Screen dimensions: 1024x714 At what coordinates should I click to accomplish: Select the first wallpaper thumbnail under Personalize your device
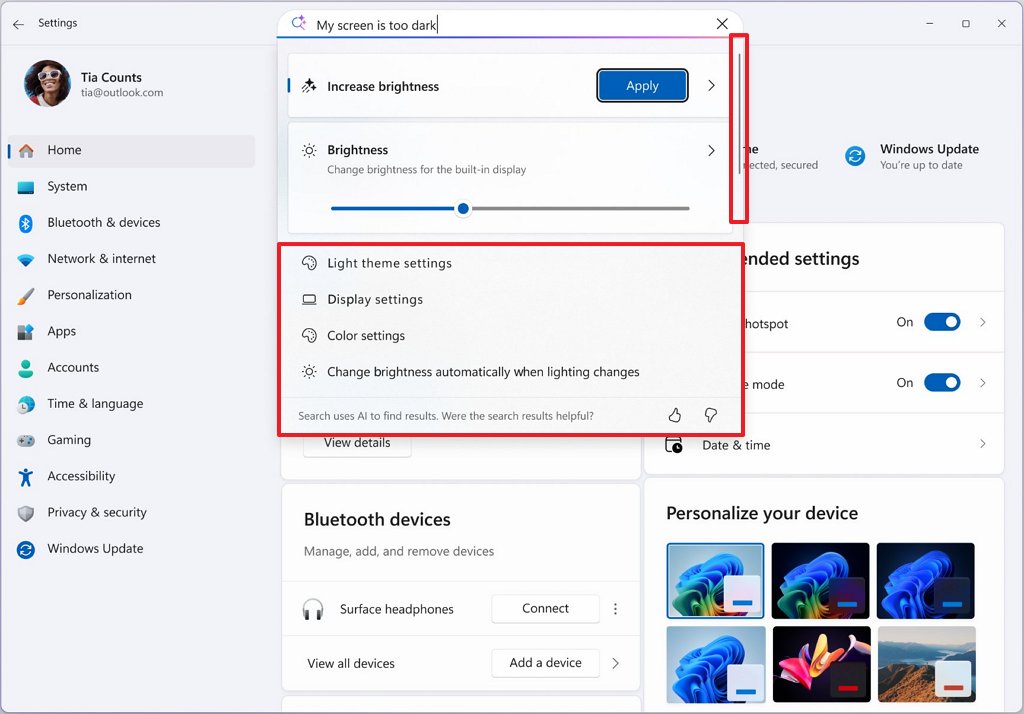tap(715, 580)
